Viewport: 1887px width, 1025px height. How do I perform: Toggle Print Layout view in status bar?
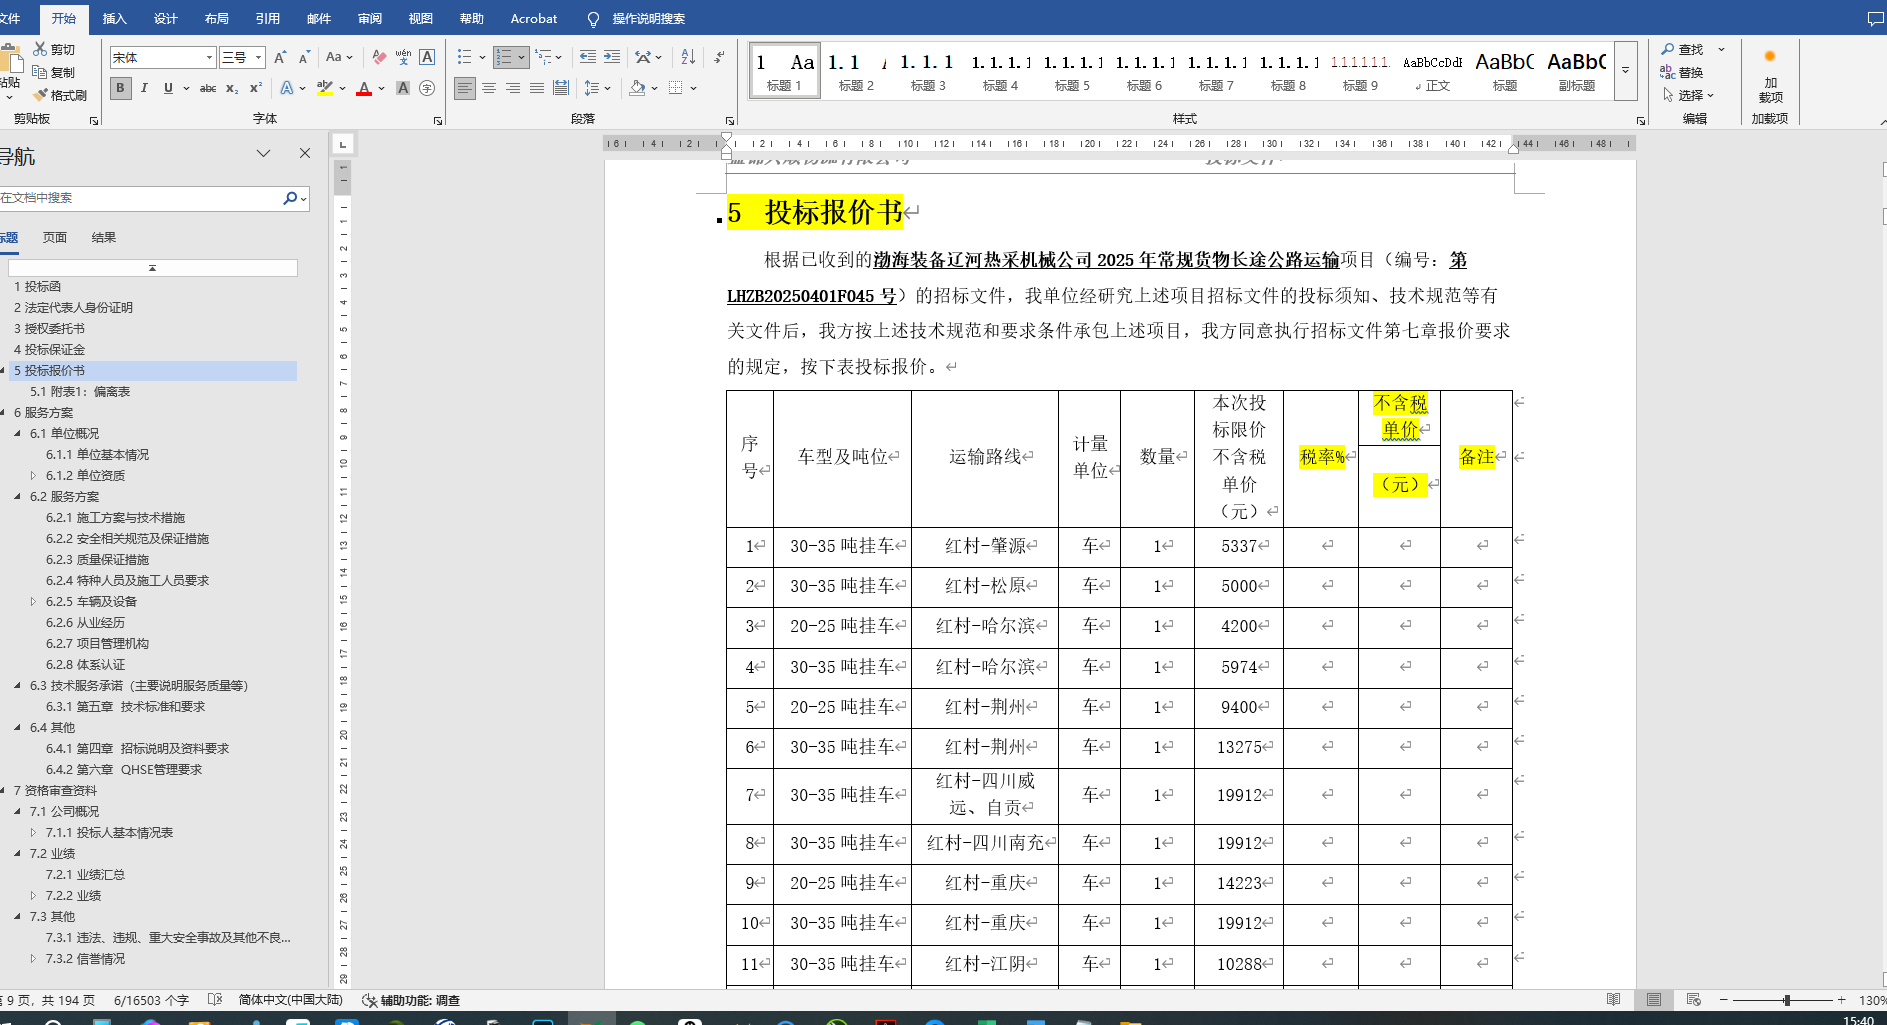1653,1000
